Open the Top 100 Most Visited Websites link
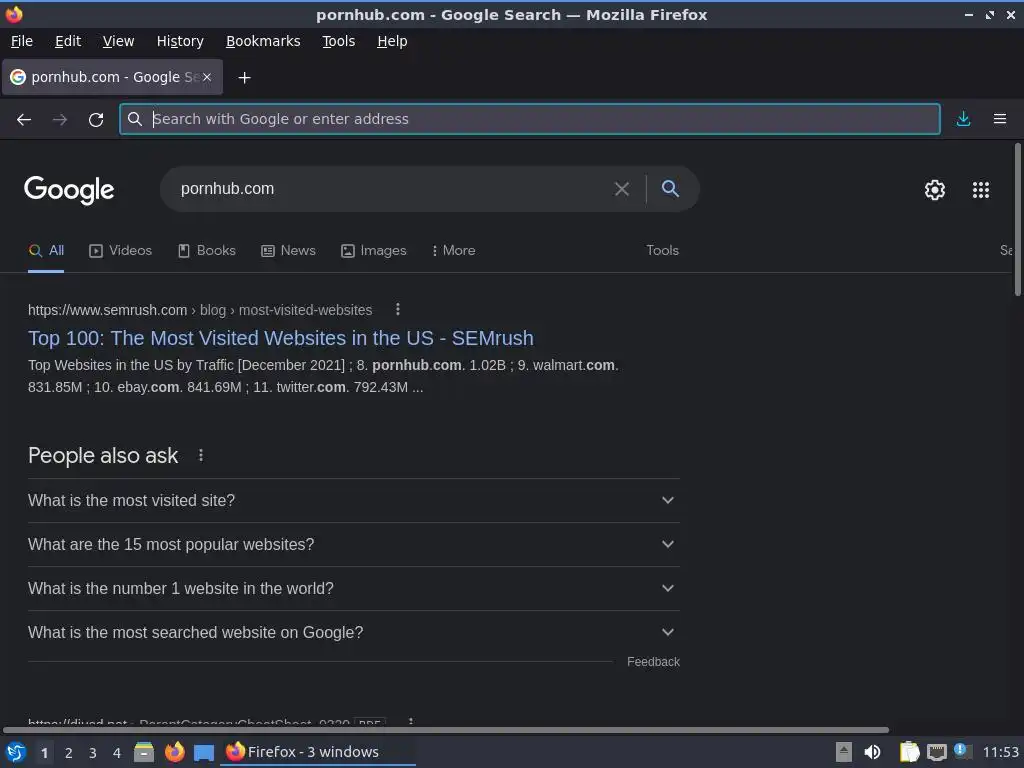Screen dimensions: 1024x768 (x=281, y=338)
